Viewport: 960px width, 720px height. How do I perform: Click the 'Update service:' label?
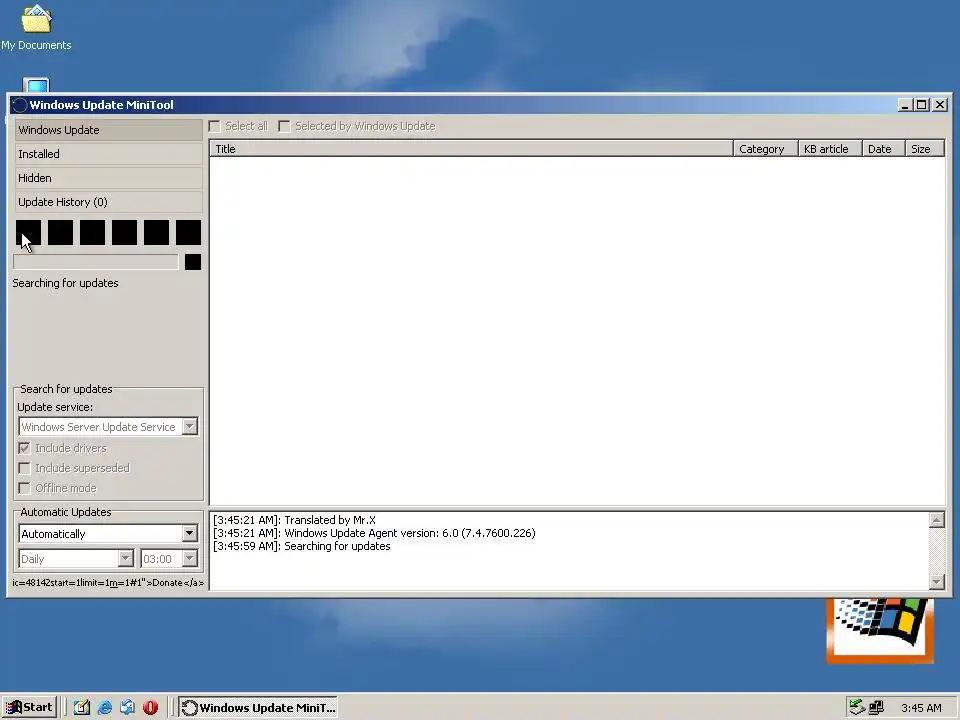[x=55, y=407]
